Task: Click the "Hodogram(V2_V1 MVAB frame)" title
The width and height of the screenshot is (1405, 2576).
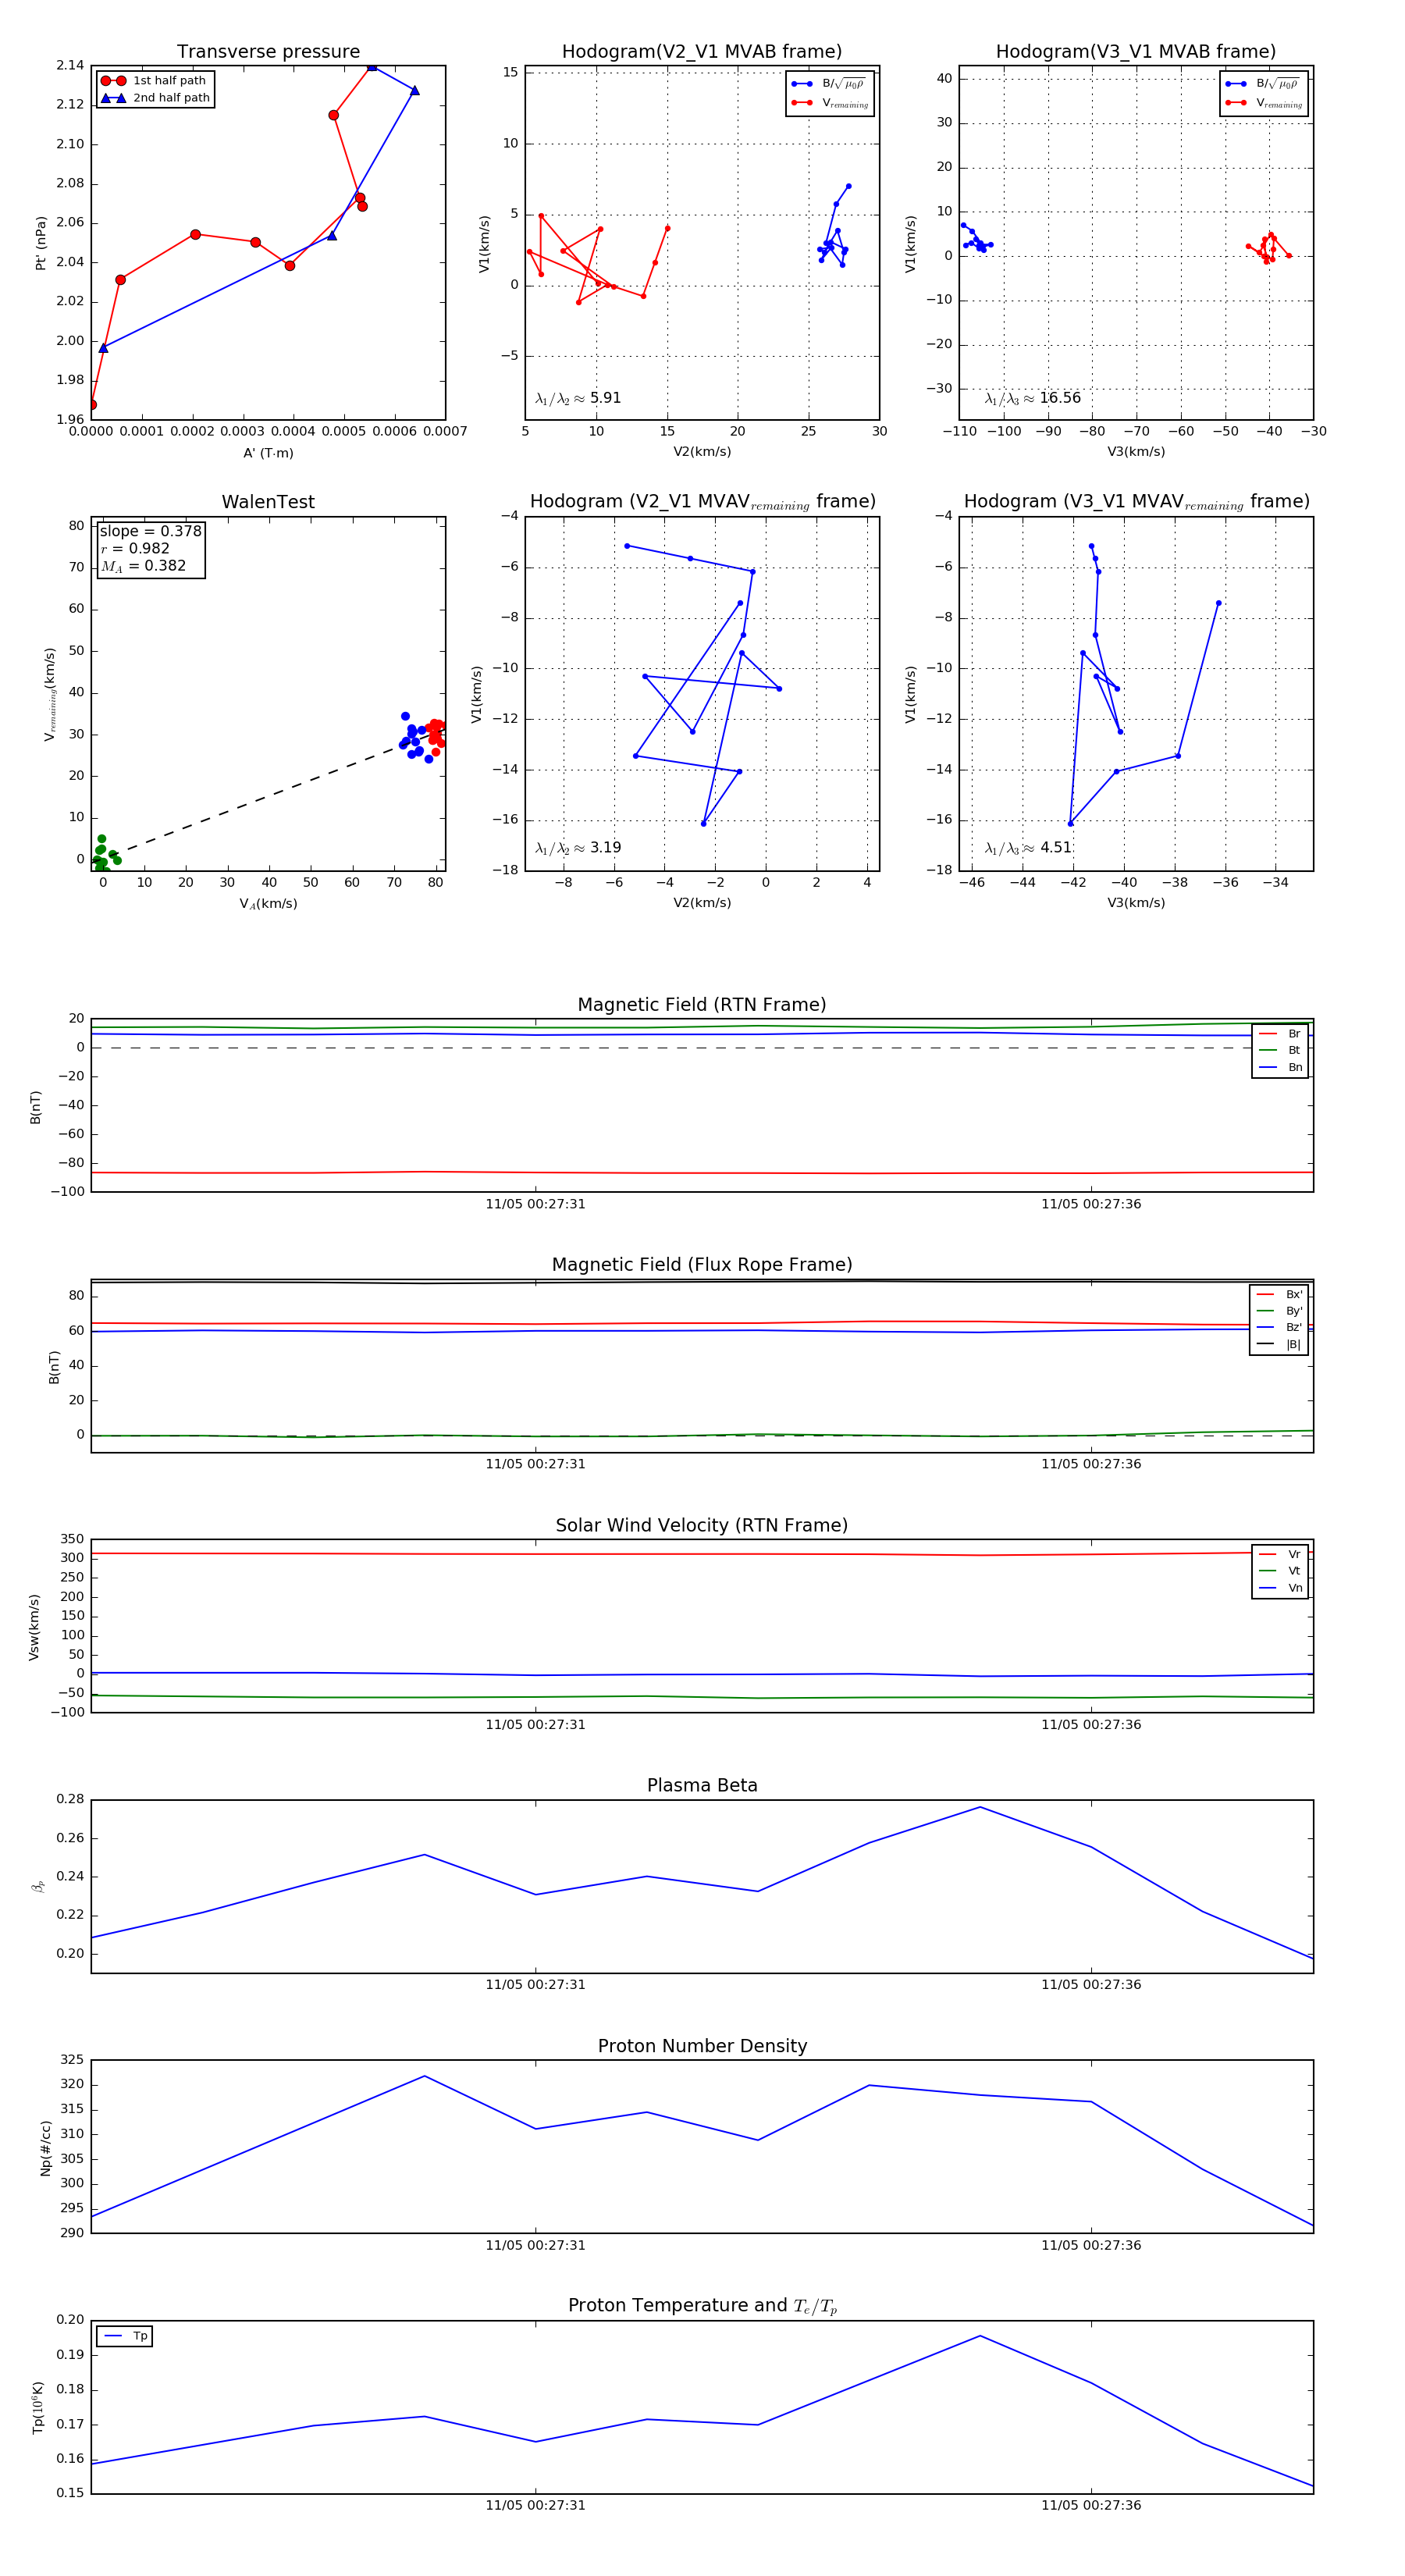Action: pyautogui.click(x=702, y=52)
